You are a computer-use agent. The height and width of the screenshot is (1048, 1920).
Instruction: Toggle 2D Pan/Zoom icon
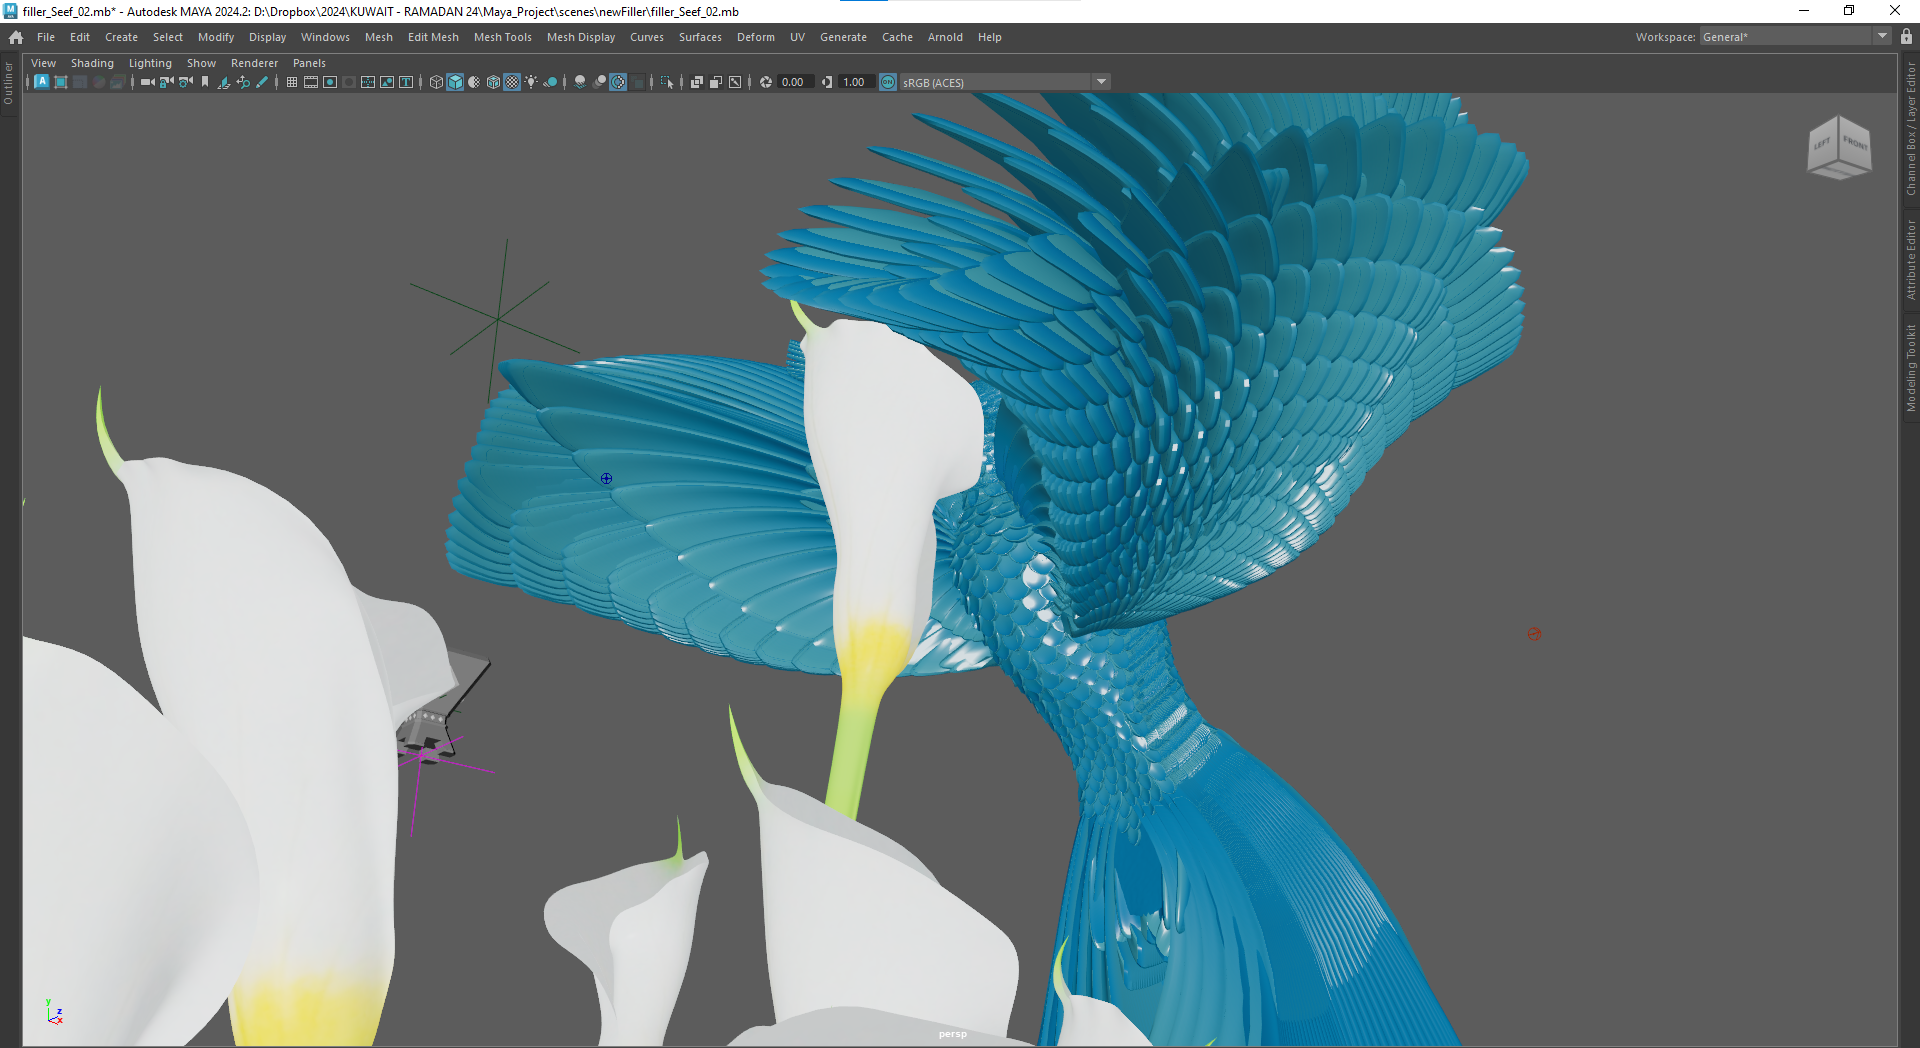click(x=243, y=82)
